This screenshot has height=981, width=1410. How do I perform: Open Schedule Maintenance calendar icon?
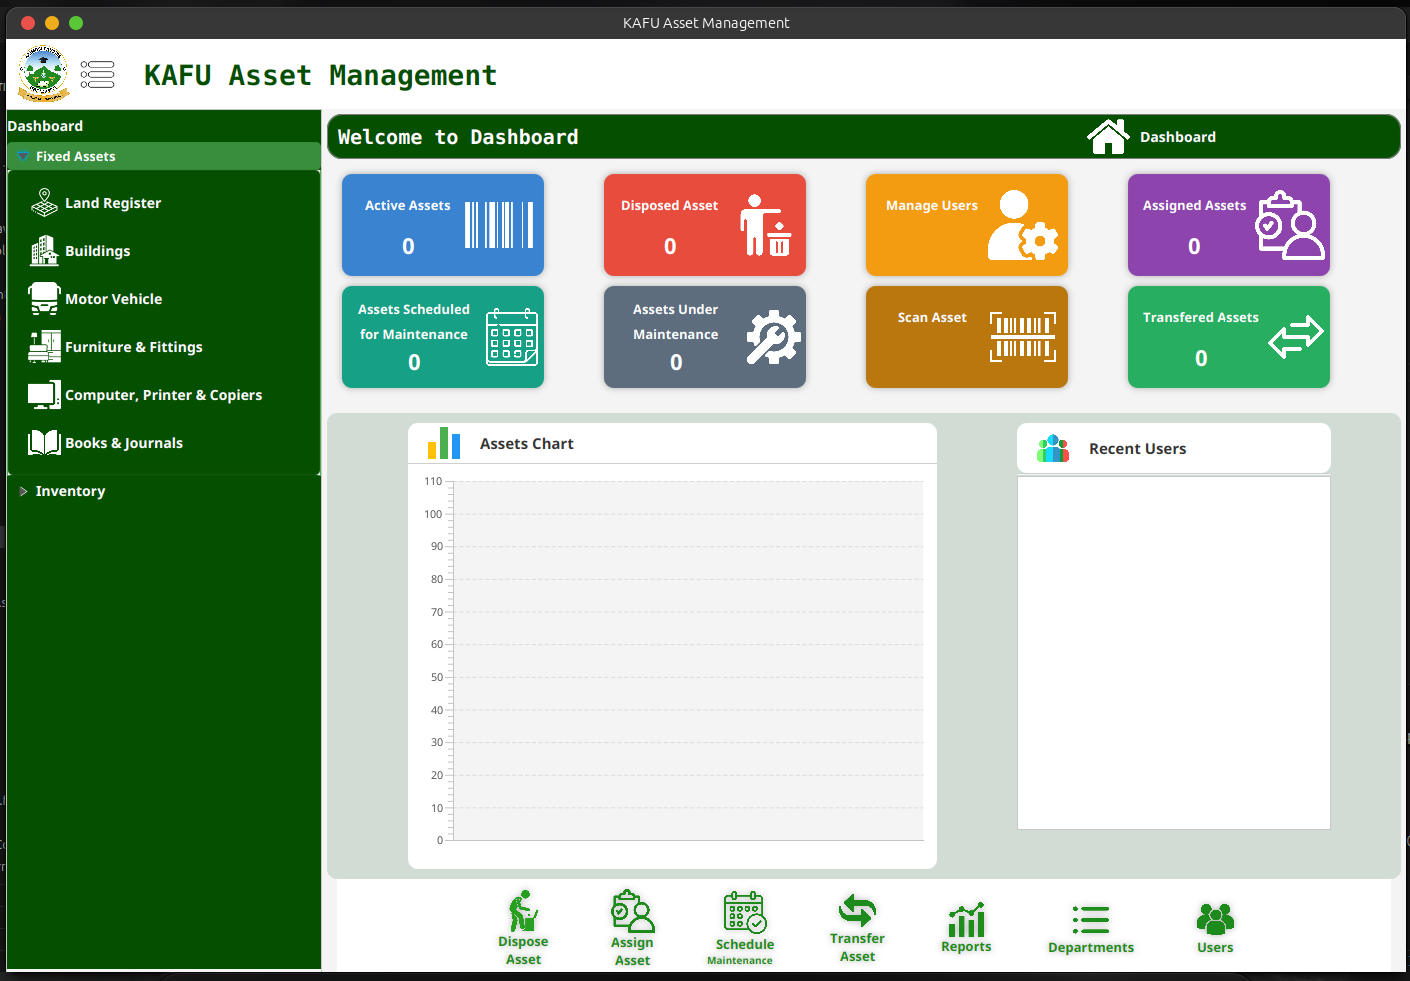744,912
